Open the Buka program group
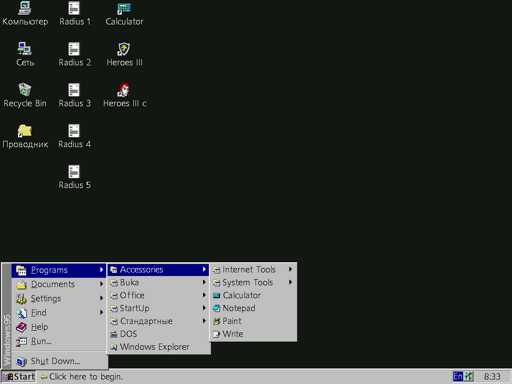The height and width of the screenshot is (384, 512). coord(158,283)
